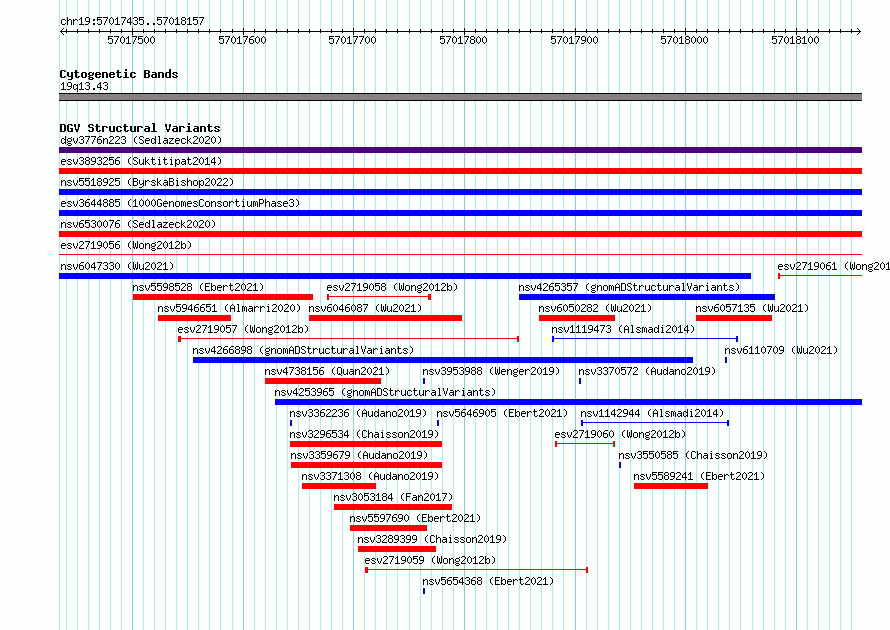This screenshot has width=890, height=630.
Task: Select esv2719058 (Wong2012b) label
Action: click(392, 287)
